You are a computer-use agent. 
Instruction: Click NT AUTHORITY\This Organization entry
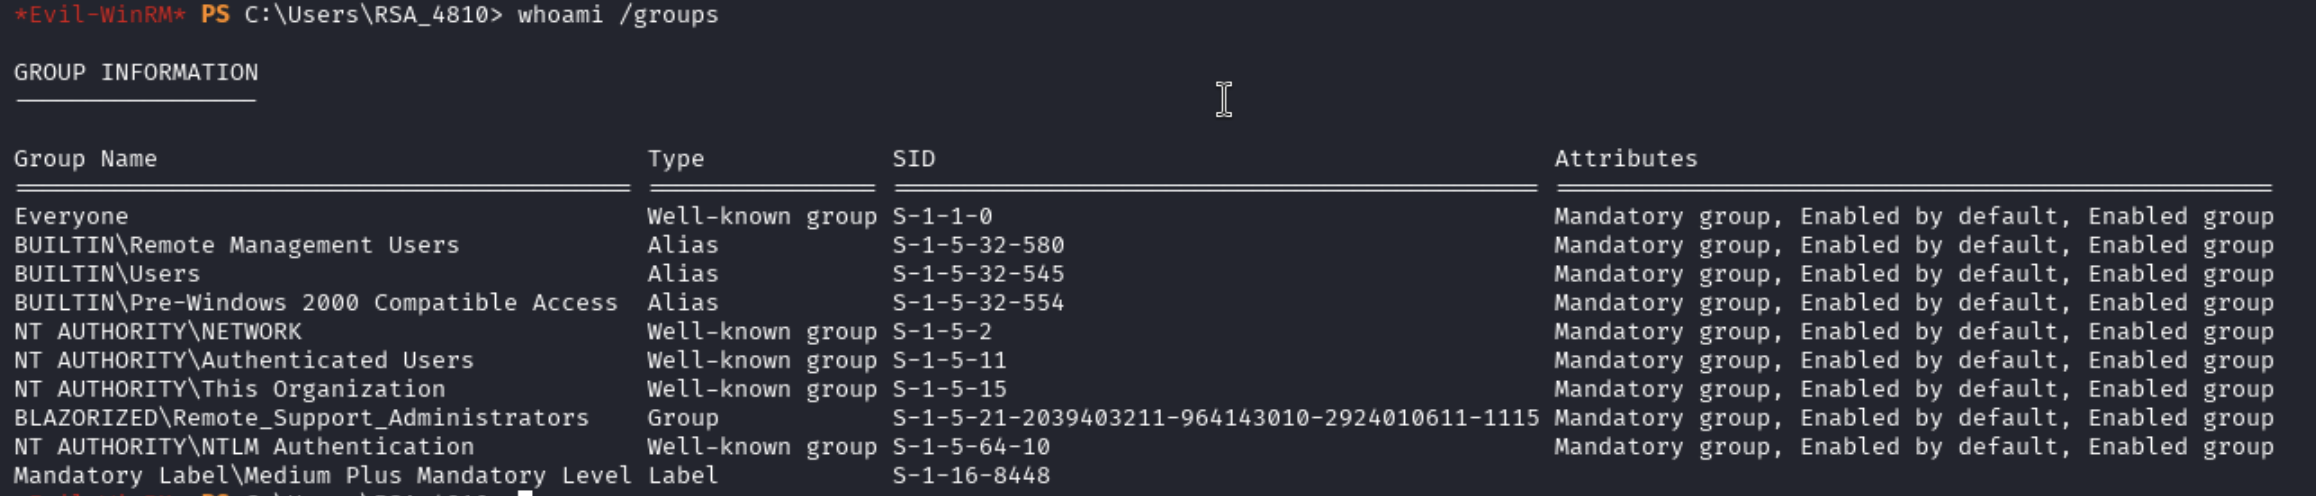click(x=229, y=389)
